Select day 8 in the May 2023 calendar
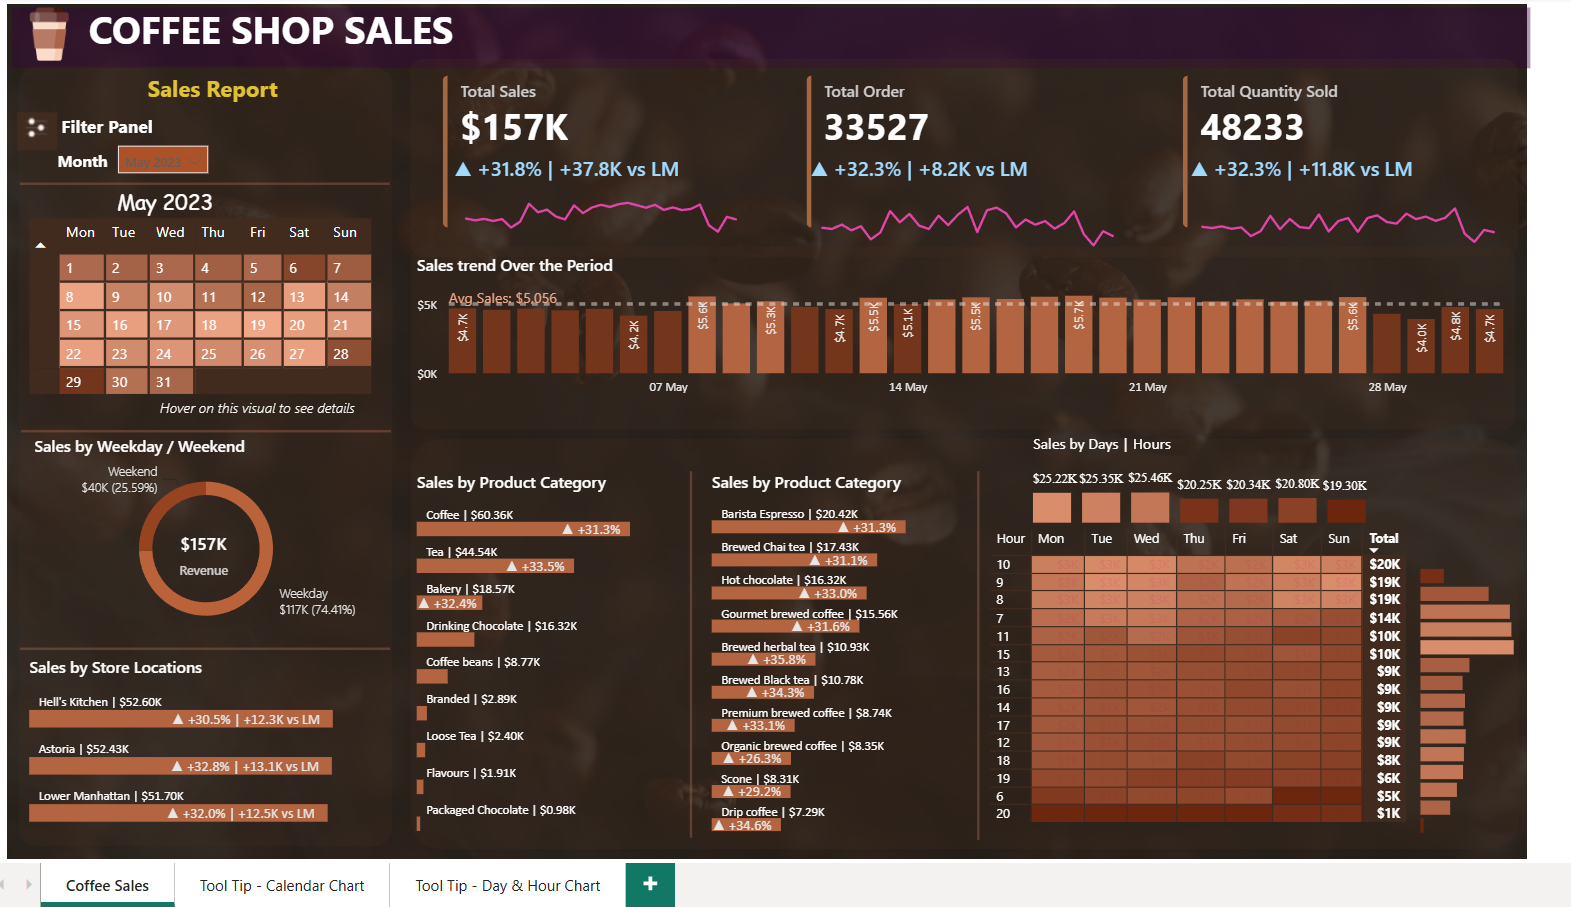This screenshot has height=907, width=1571. 81,297
